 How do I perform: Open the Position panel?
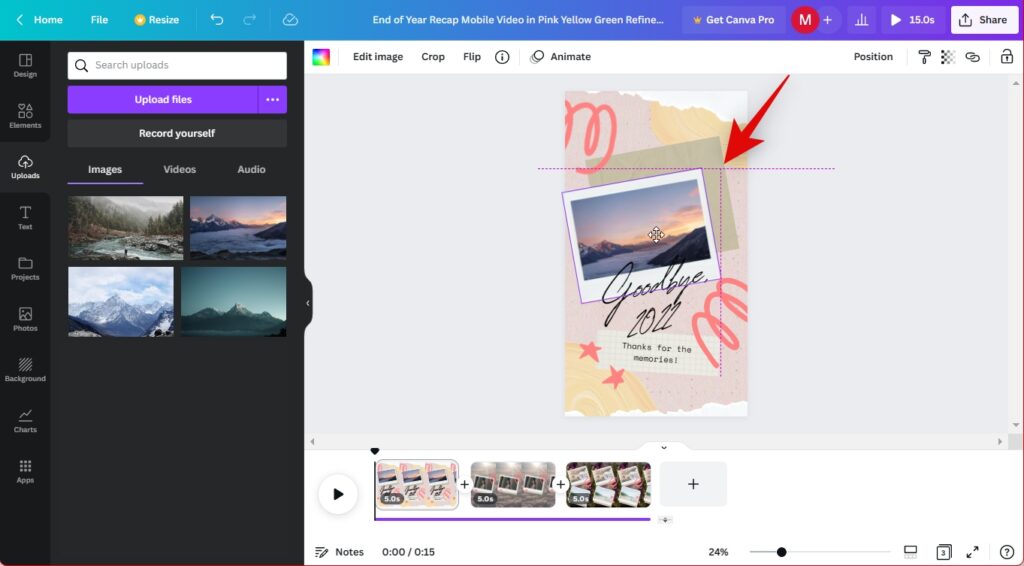873,57
